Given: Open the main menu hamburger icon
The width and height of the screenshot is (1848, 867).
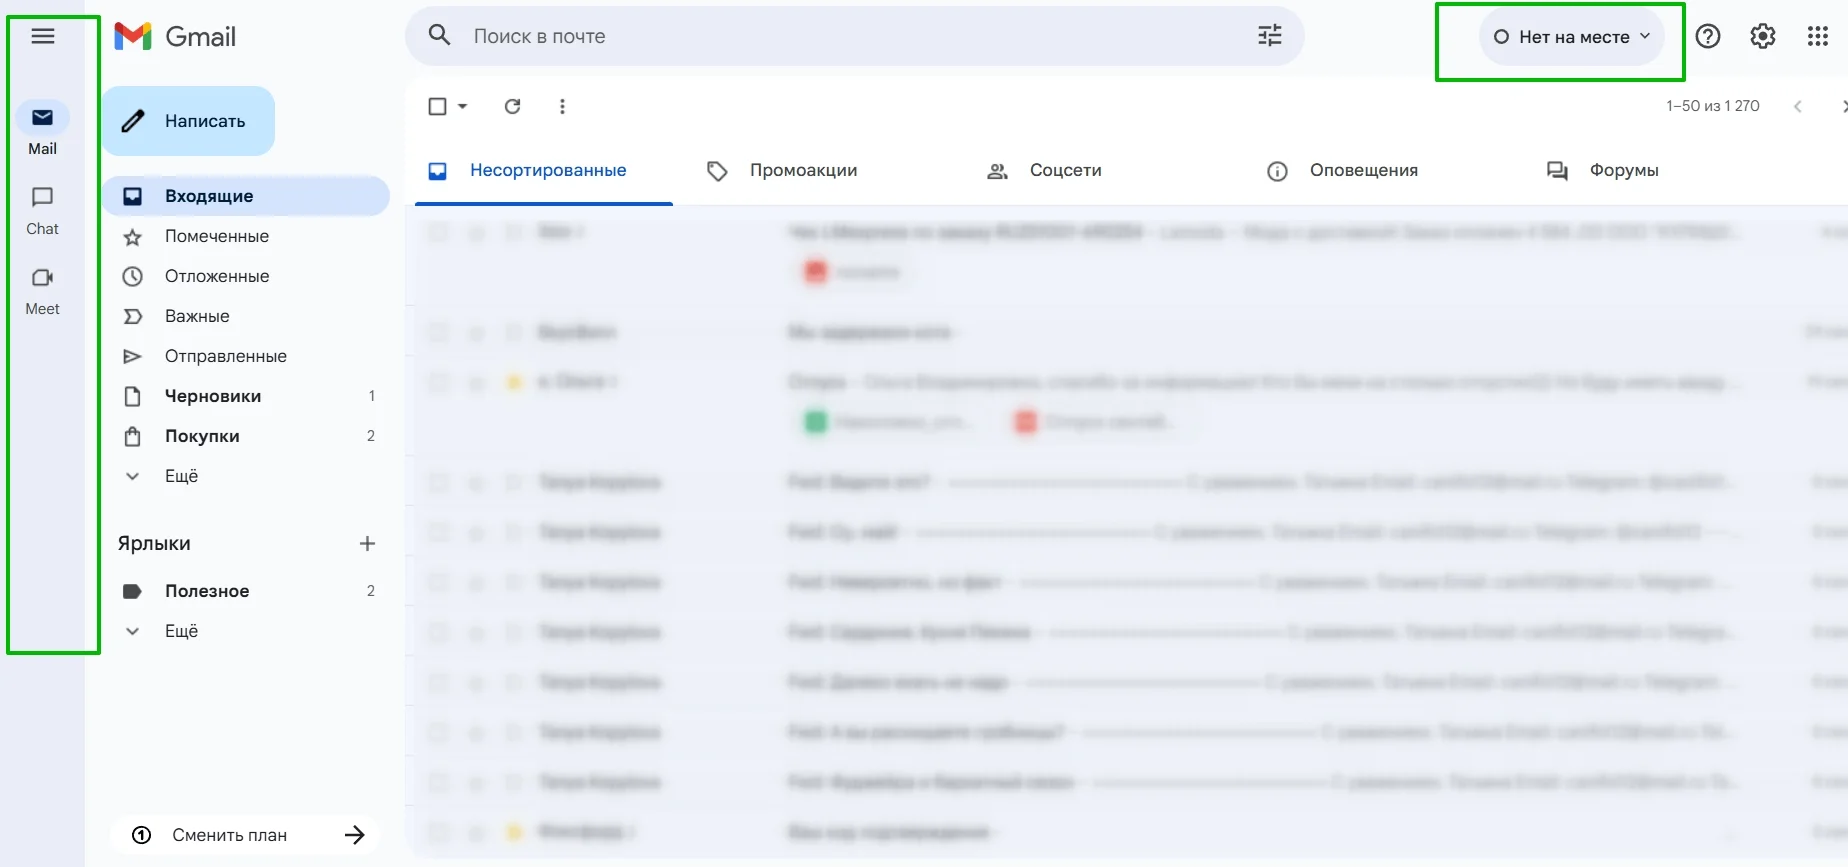Looking at the screenshot, I should tap(43, 37).
